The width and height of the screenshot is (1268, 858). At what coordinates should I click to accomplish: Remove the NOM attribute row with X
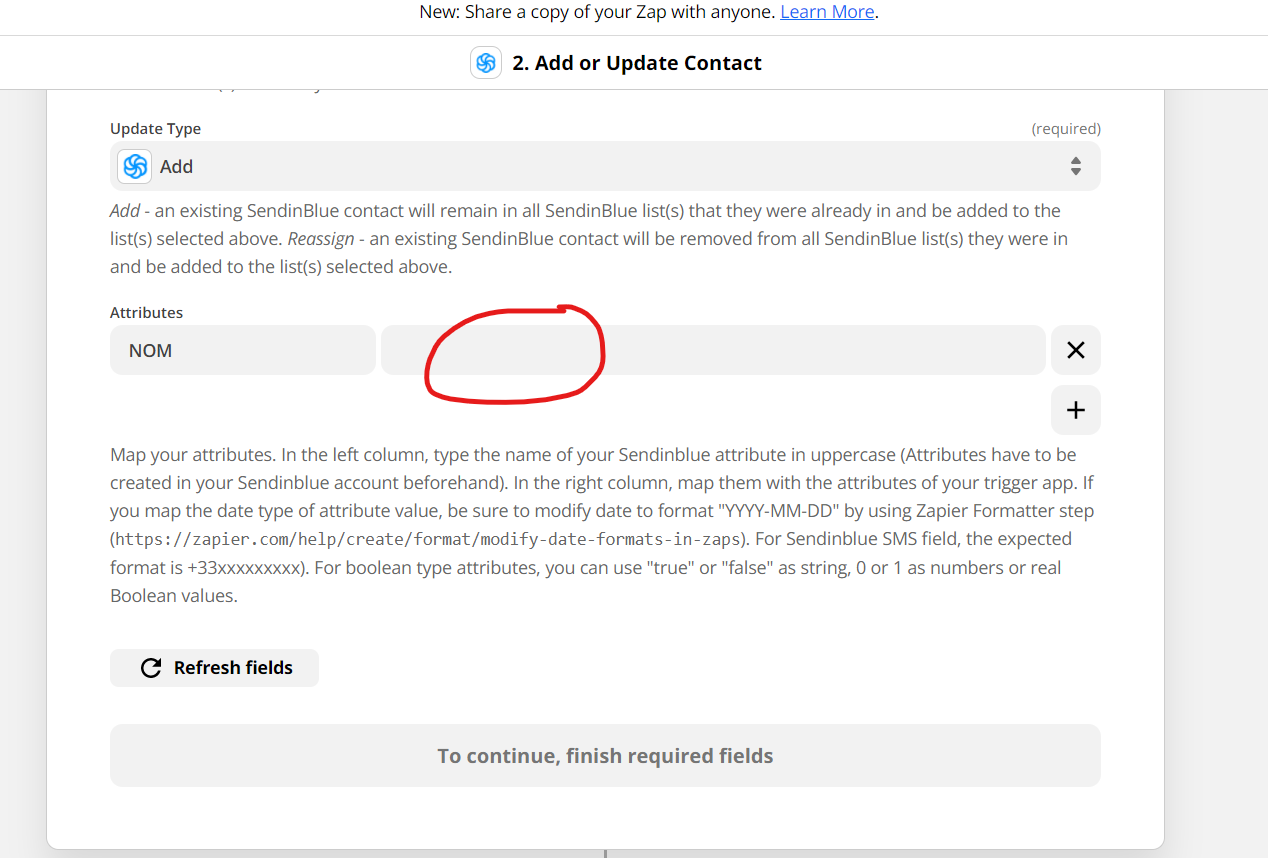click(x=1076, y=350)
